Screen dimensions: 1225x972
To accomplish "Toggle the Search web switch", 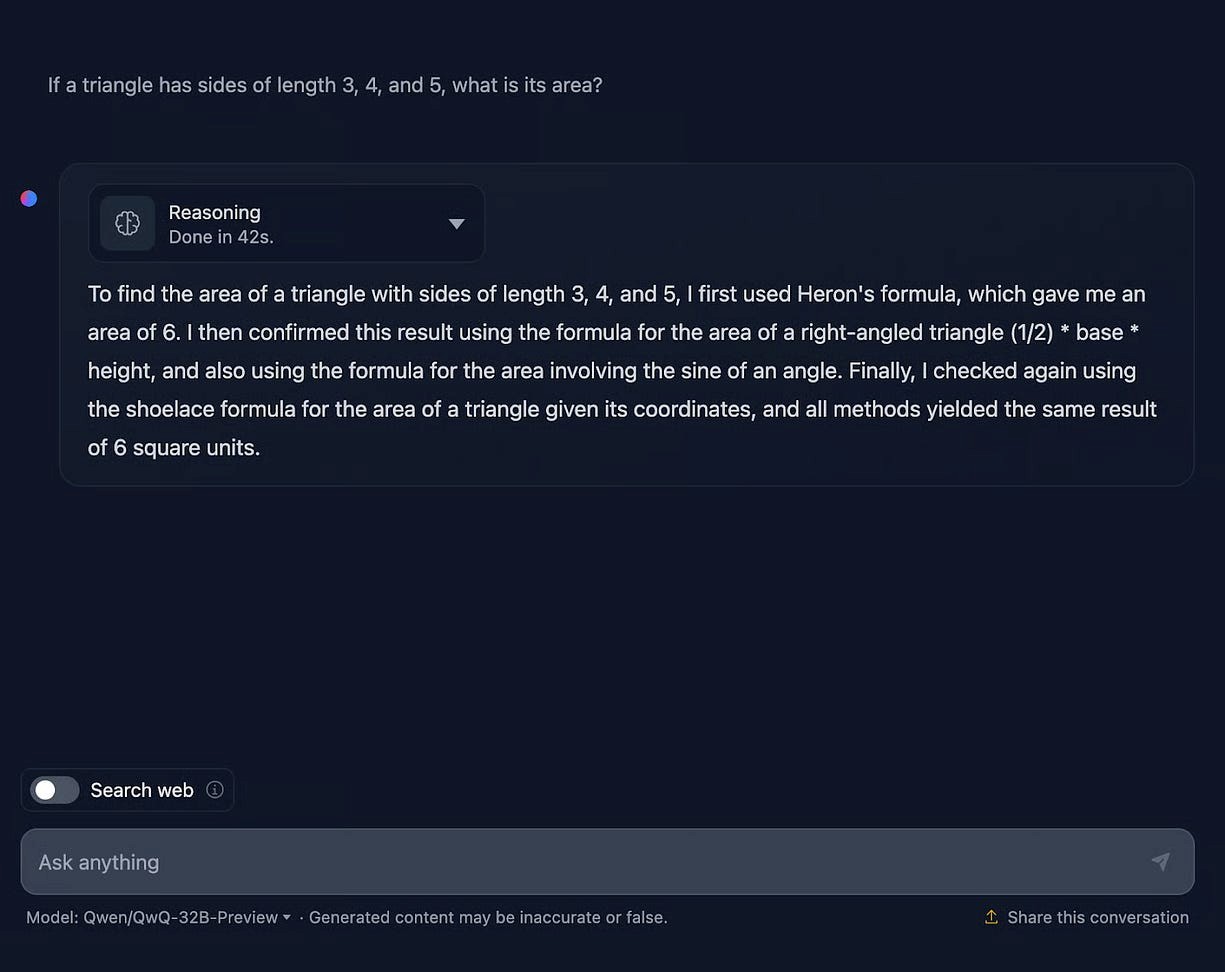I will tap(55, 790).
